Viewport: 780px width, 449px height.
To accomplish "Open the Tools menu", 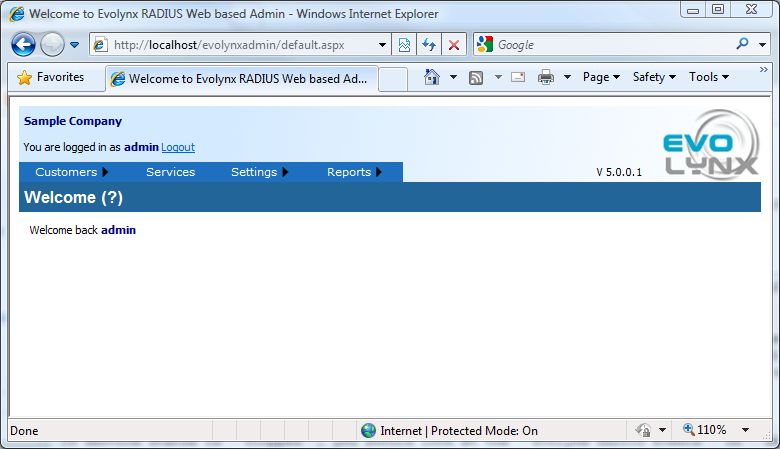I will [708, 77].
